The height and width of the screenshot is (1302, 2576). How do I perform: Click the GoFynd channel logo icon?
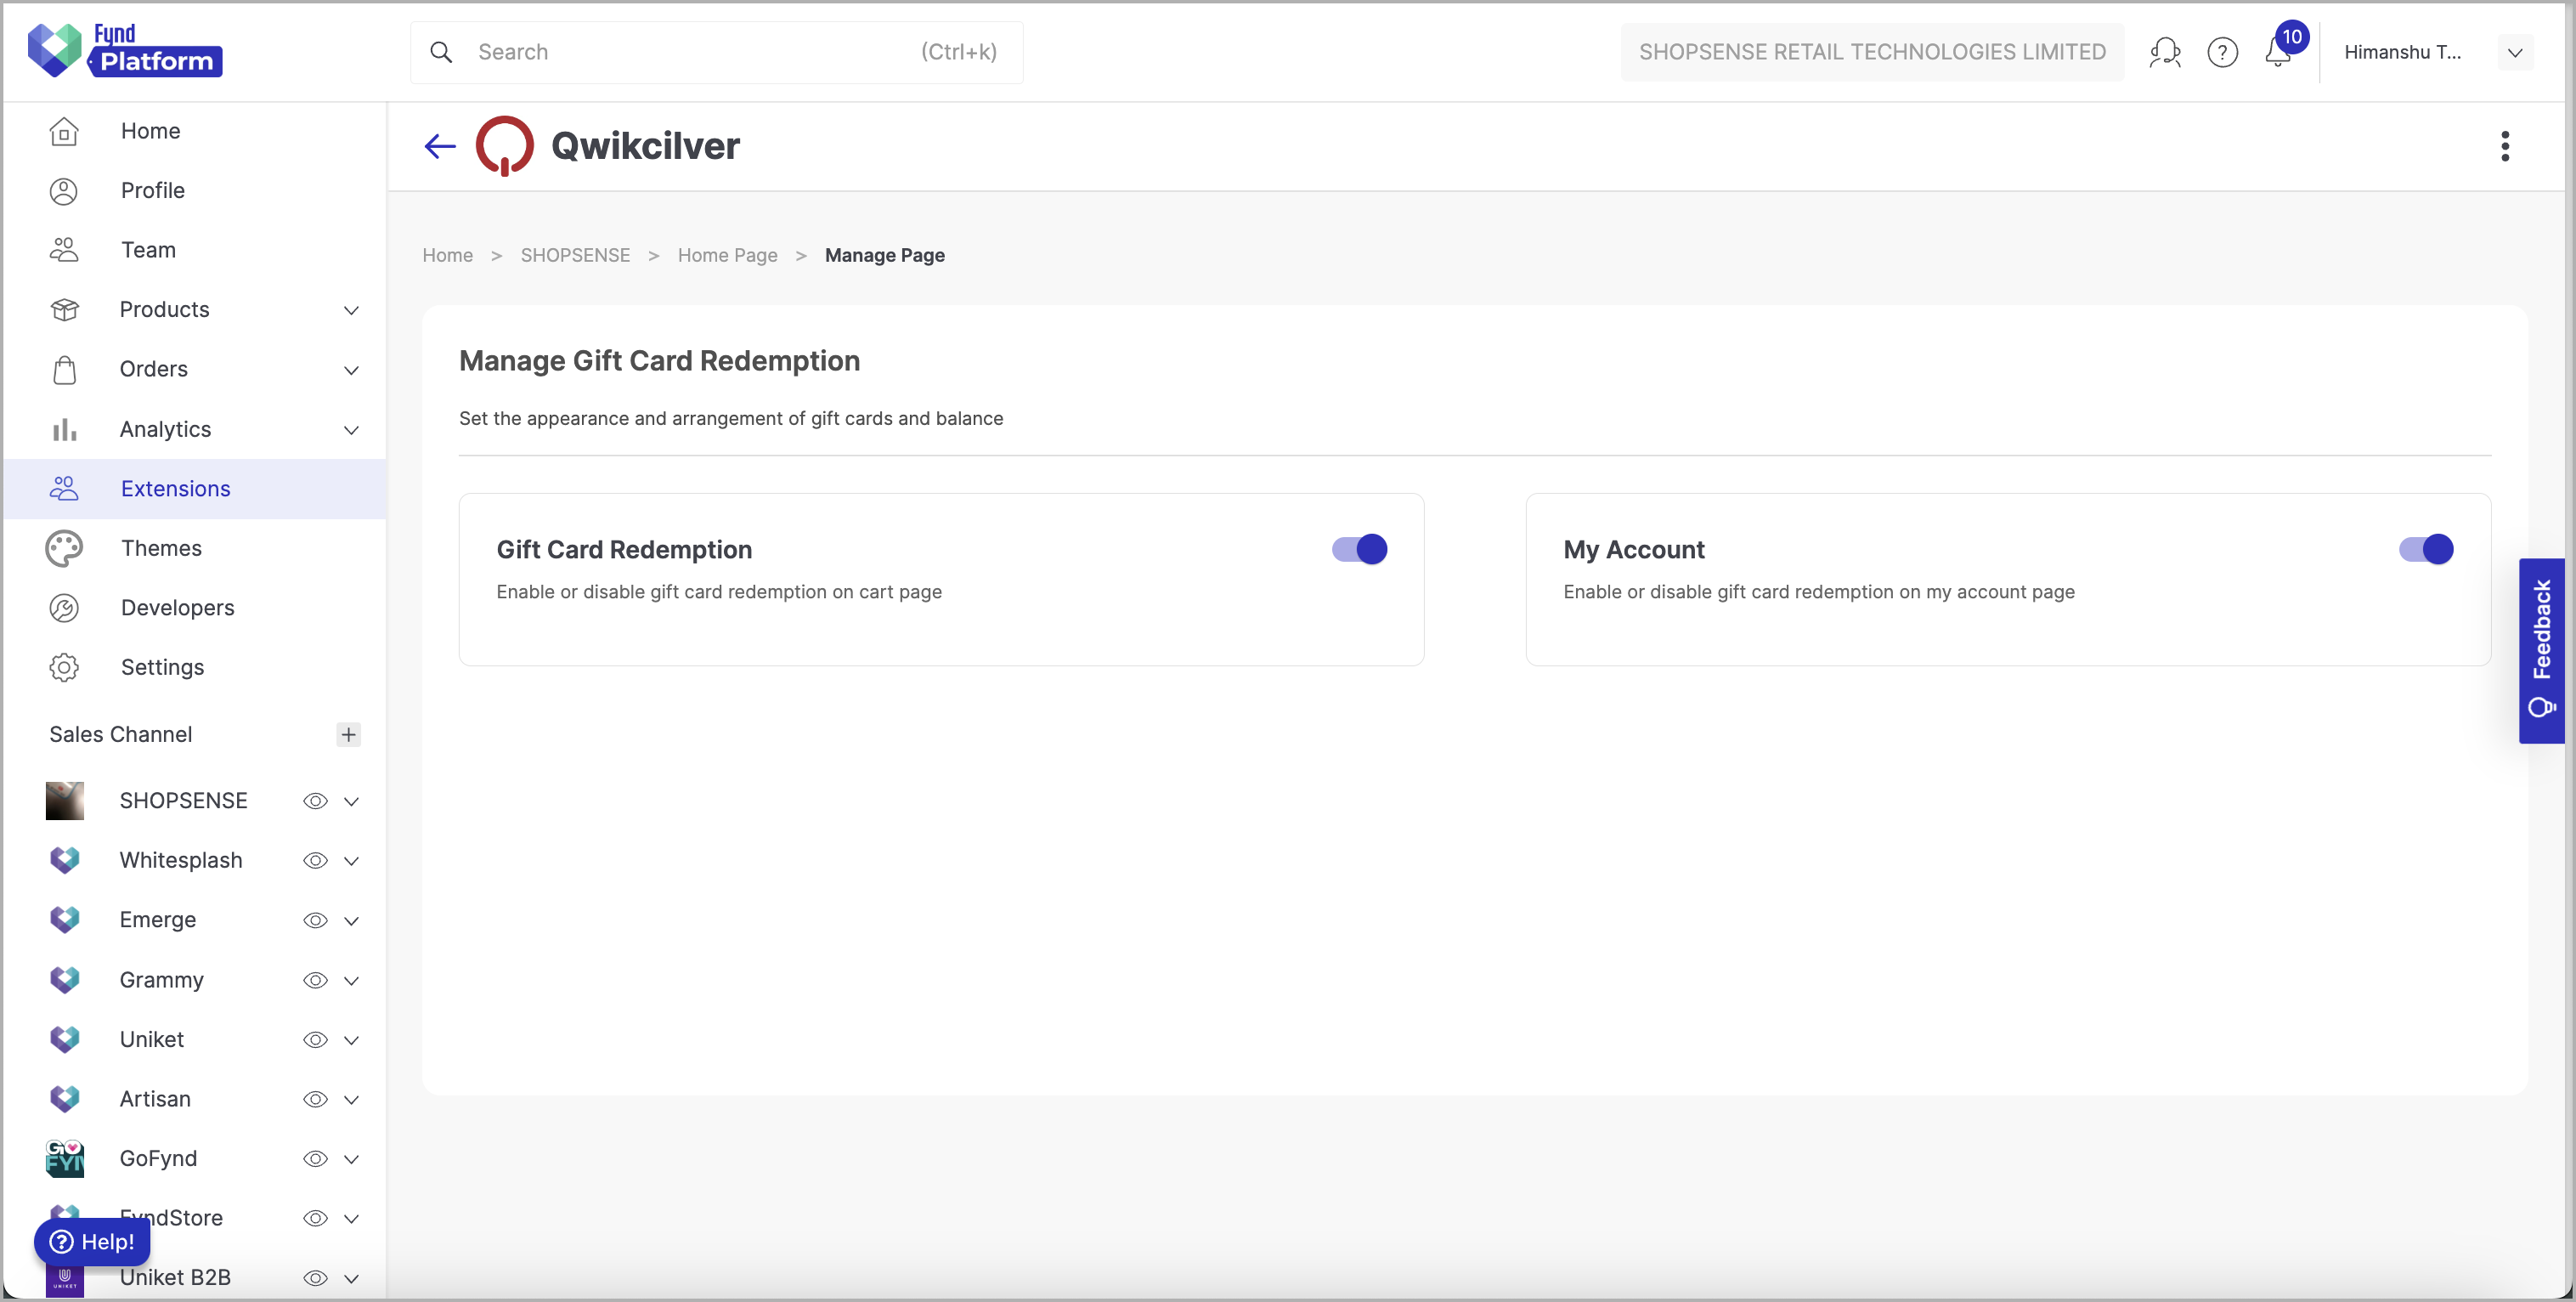pyautogui.click(x=65, y=1159)
